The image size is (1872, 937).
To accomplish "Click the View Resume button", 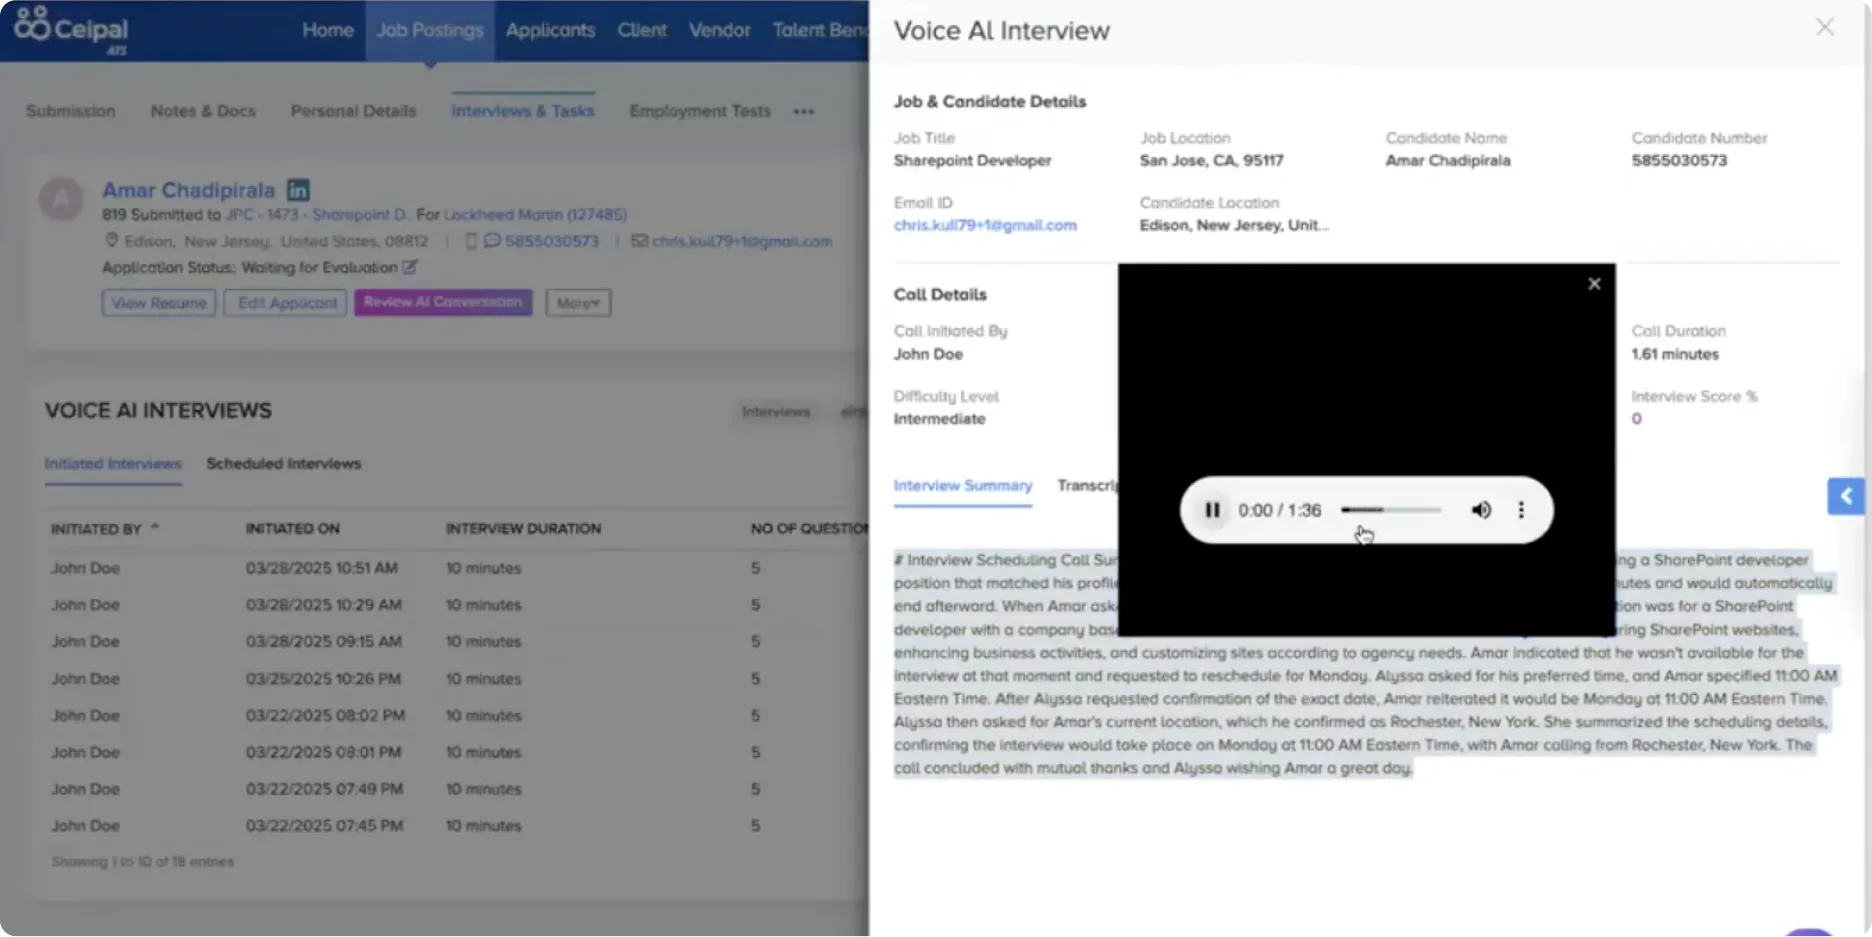I will [x=159, y=303].
